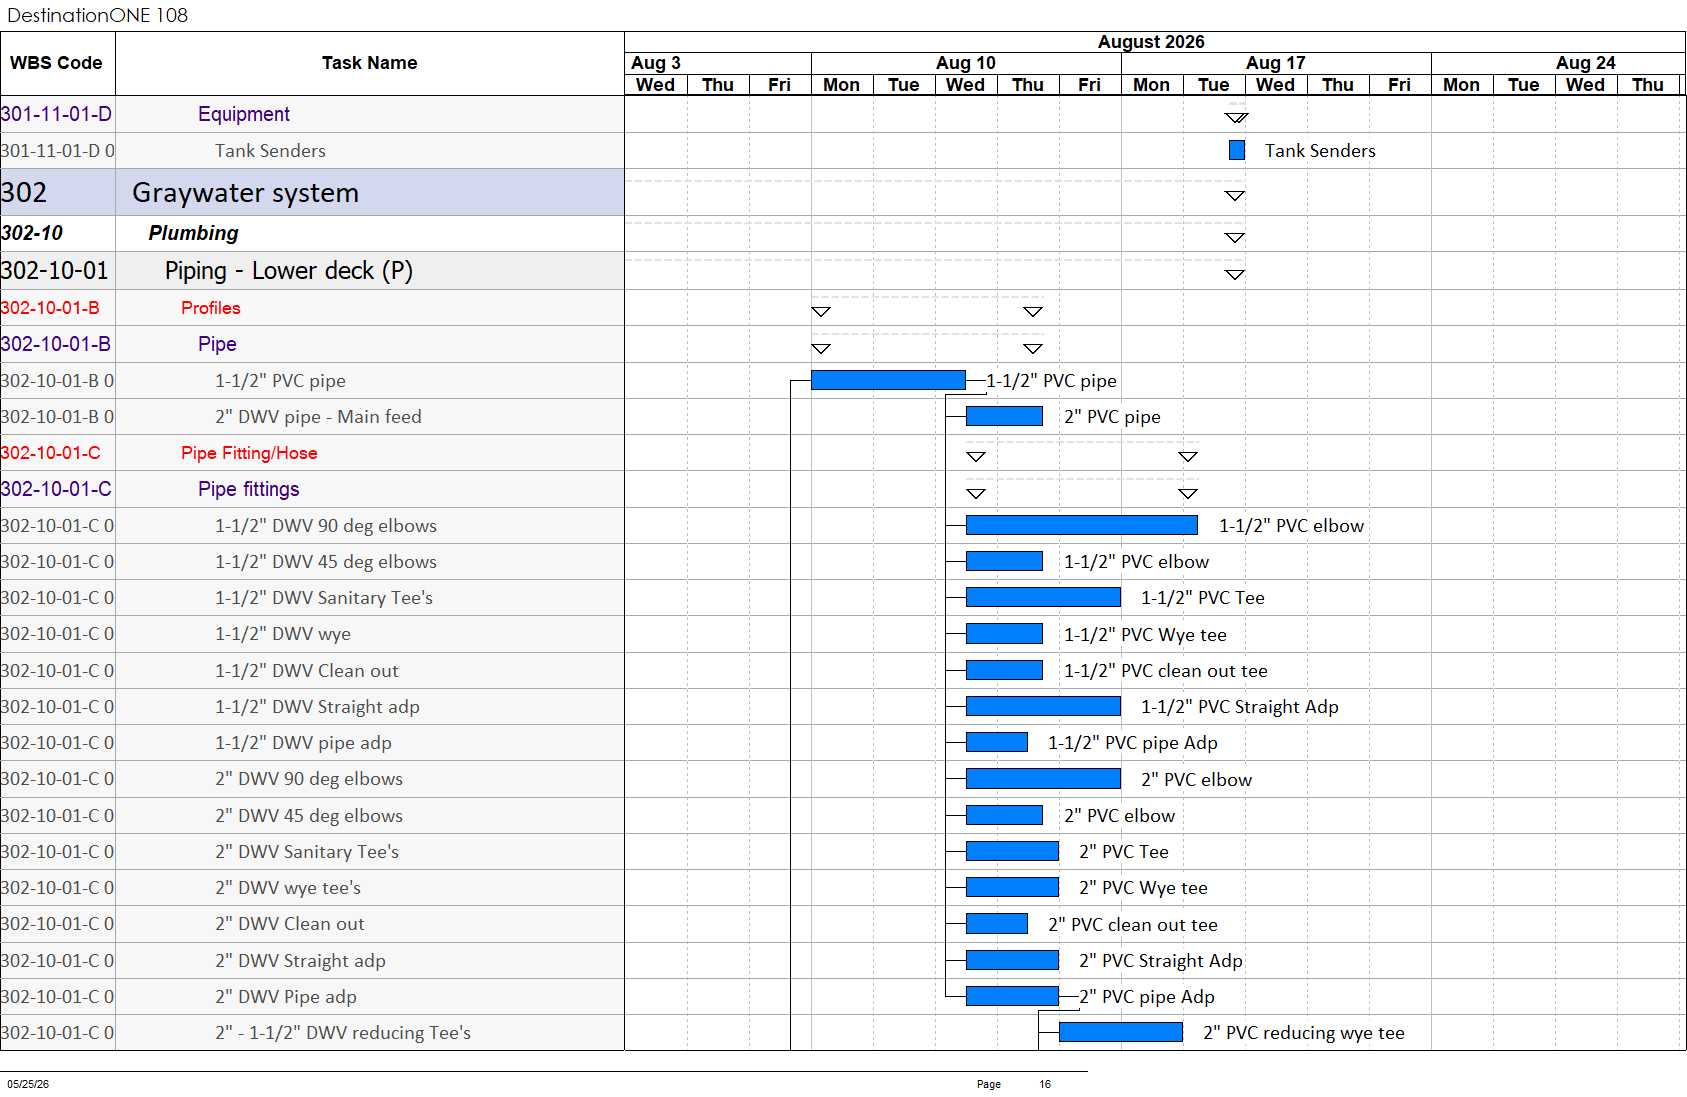1687x1097 pixels.
Task: Click the Profiles task name
Action: point(211,308)
